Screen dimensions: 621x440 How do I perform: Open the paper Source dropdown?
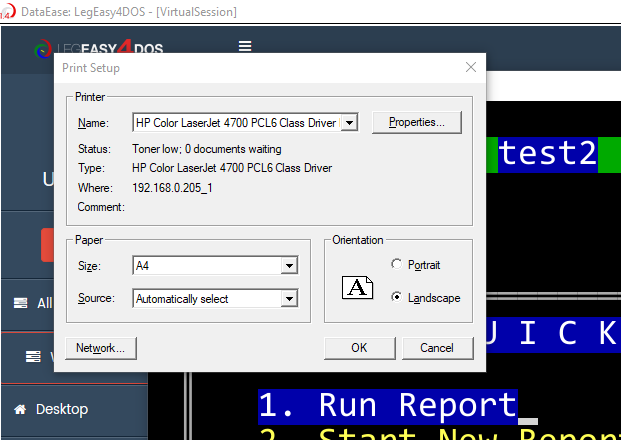pos(290,299)
